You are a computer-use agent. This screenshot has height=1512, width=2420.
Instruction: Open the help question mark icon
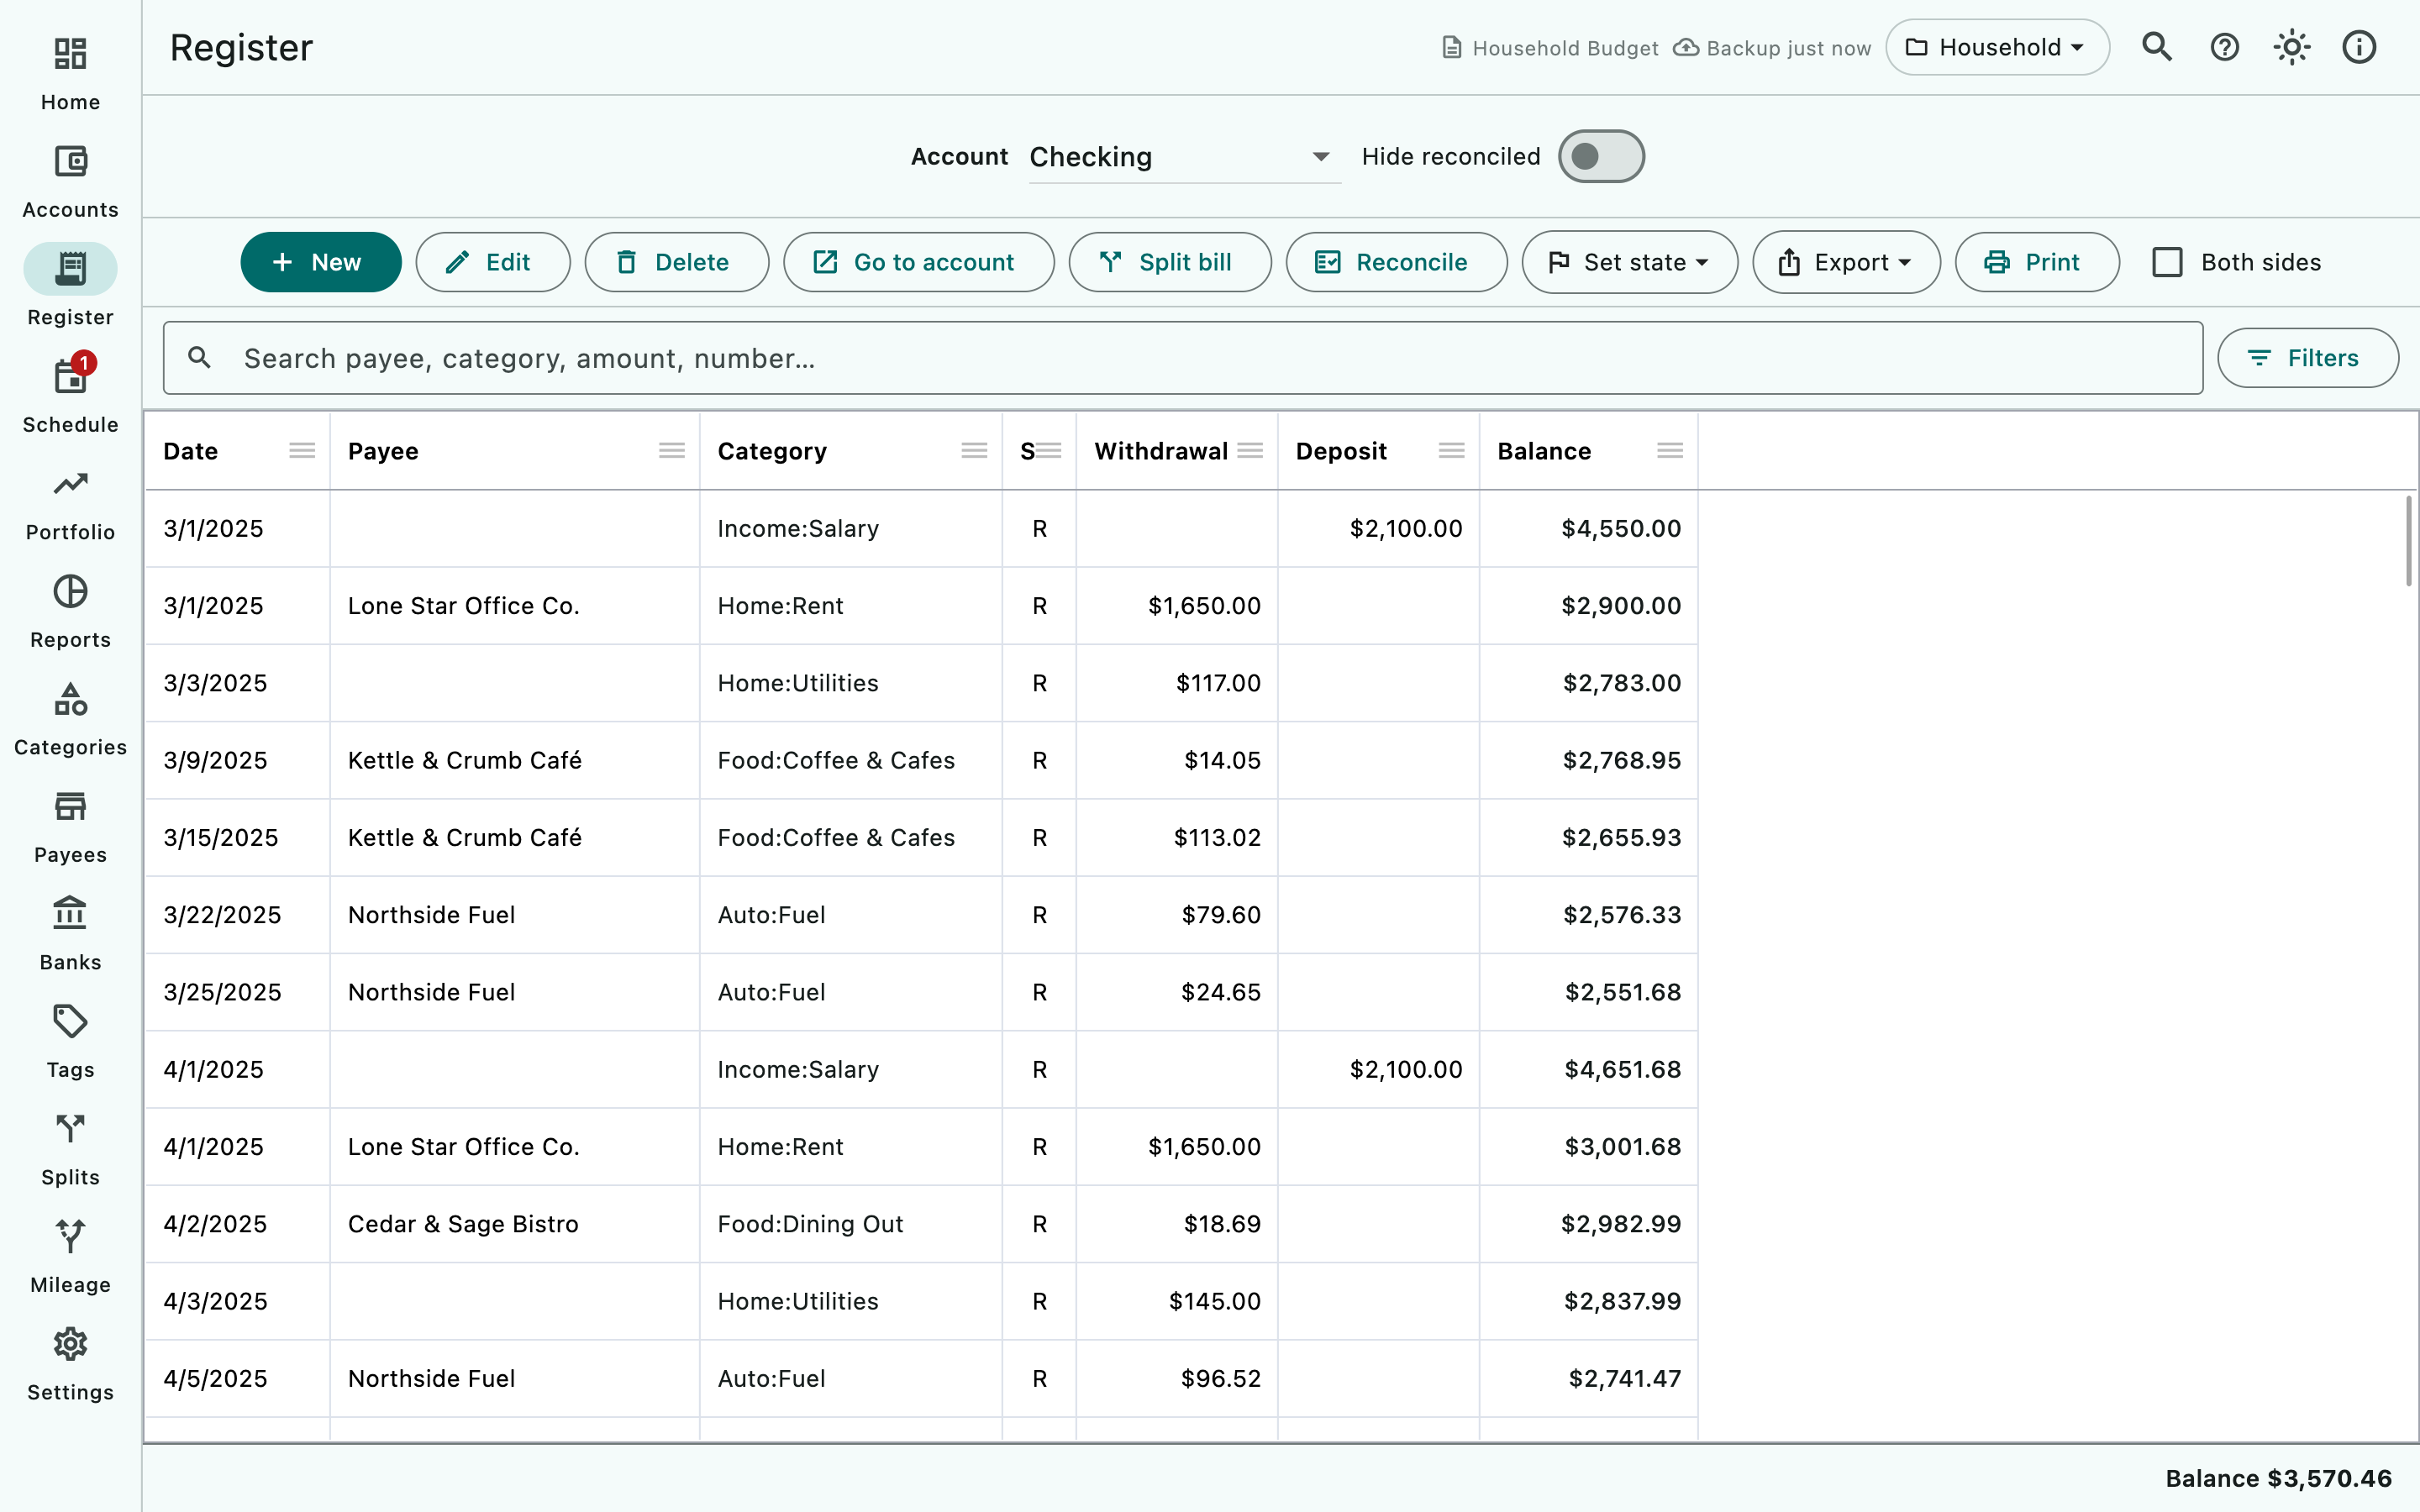(x=2224, y=47)
